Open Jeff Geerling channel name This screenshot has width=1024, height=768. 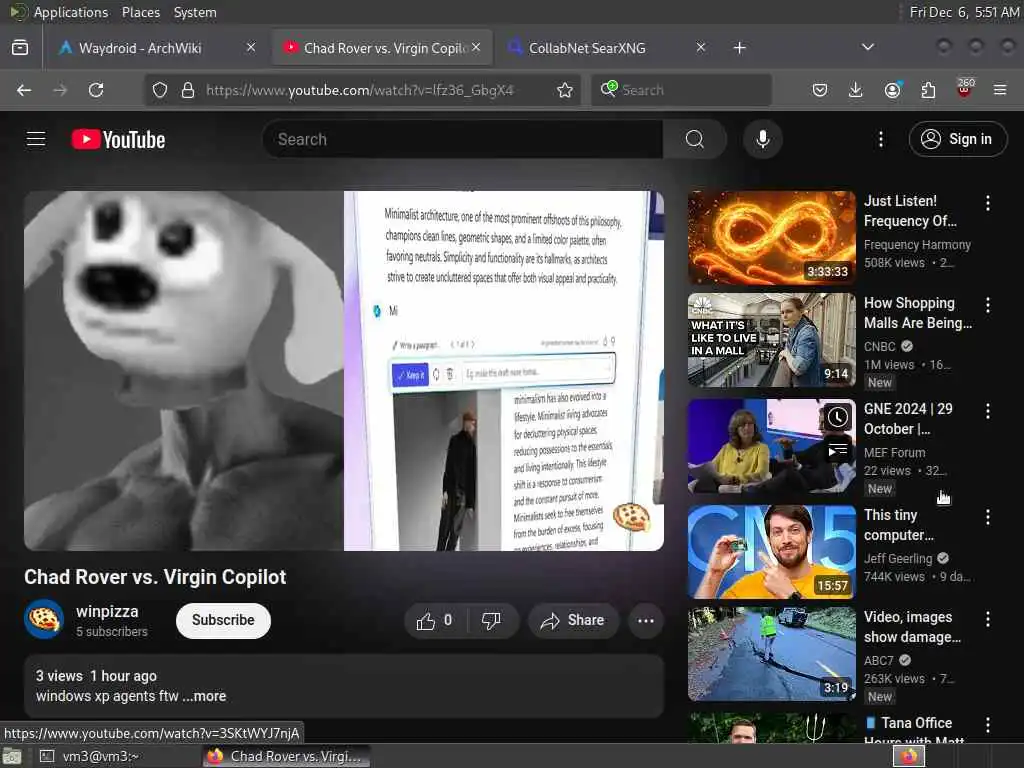[x=898, y=558]
